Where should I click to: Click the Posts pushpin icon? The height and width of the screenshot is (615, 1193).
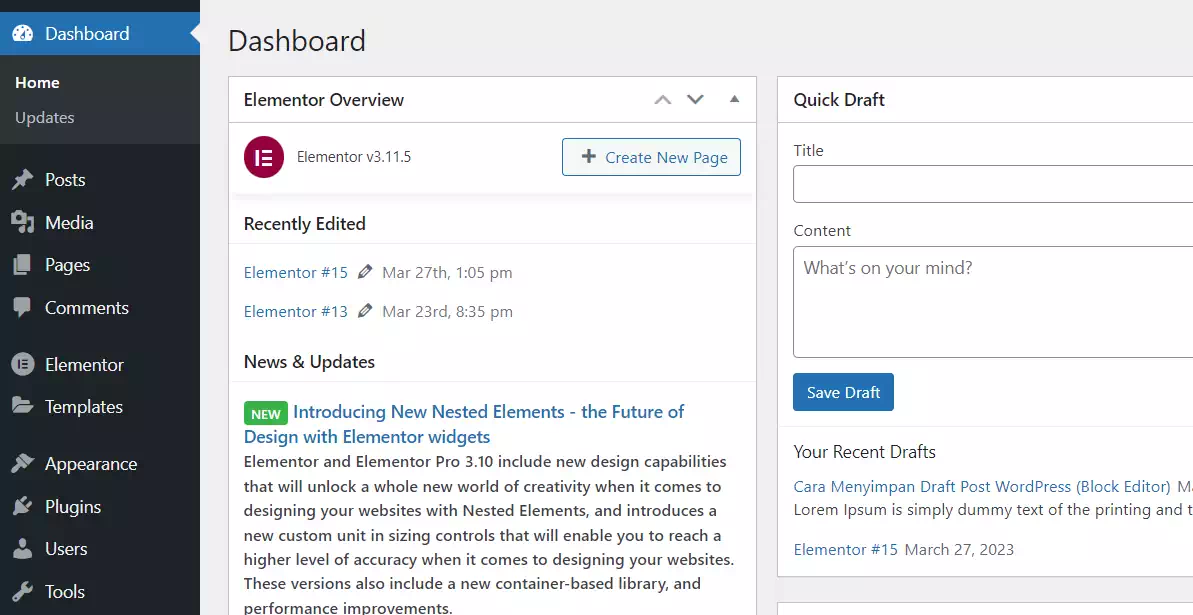point(23,180)
